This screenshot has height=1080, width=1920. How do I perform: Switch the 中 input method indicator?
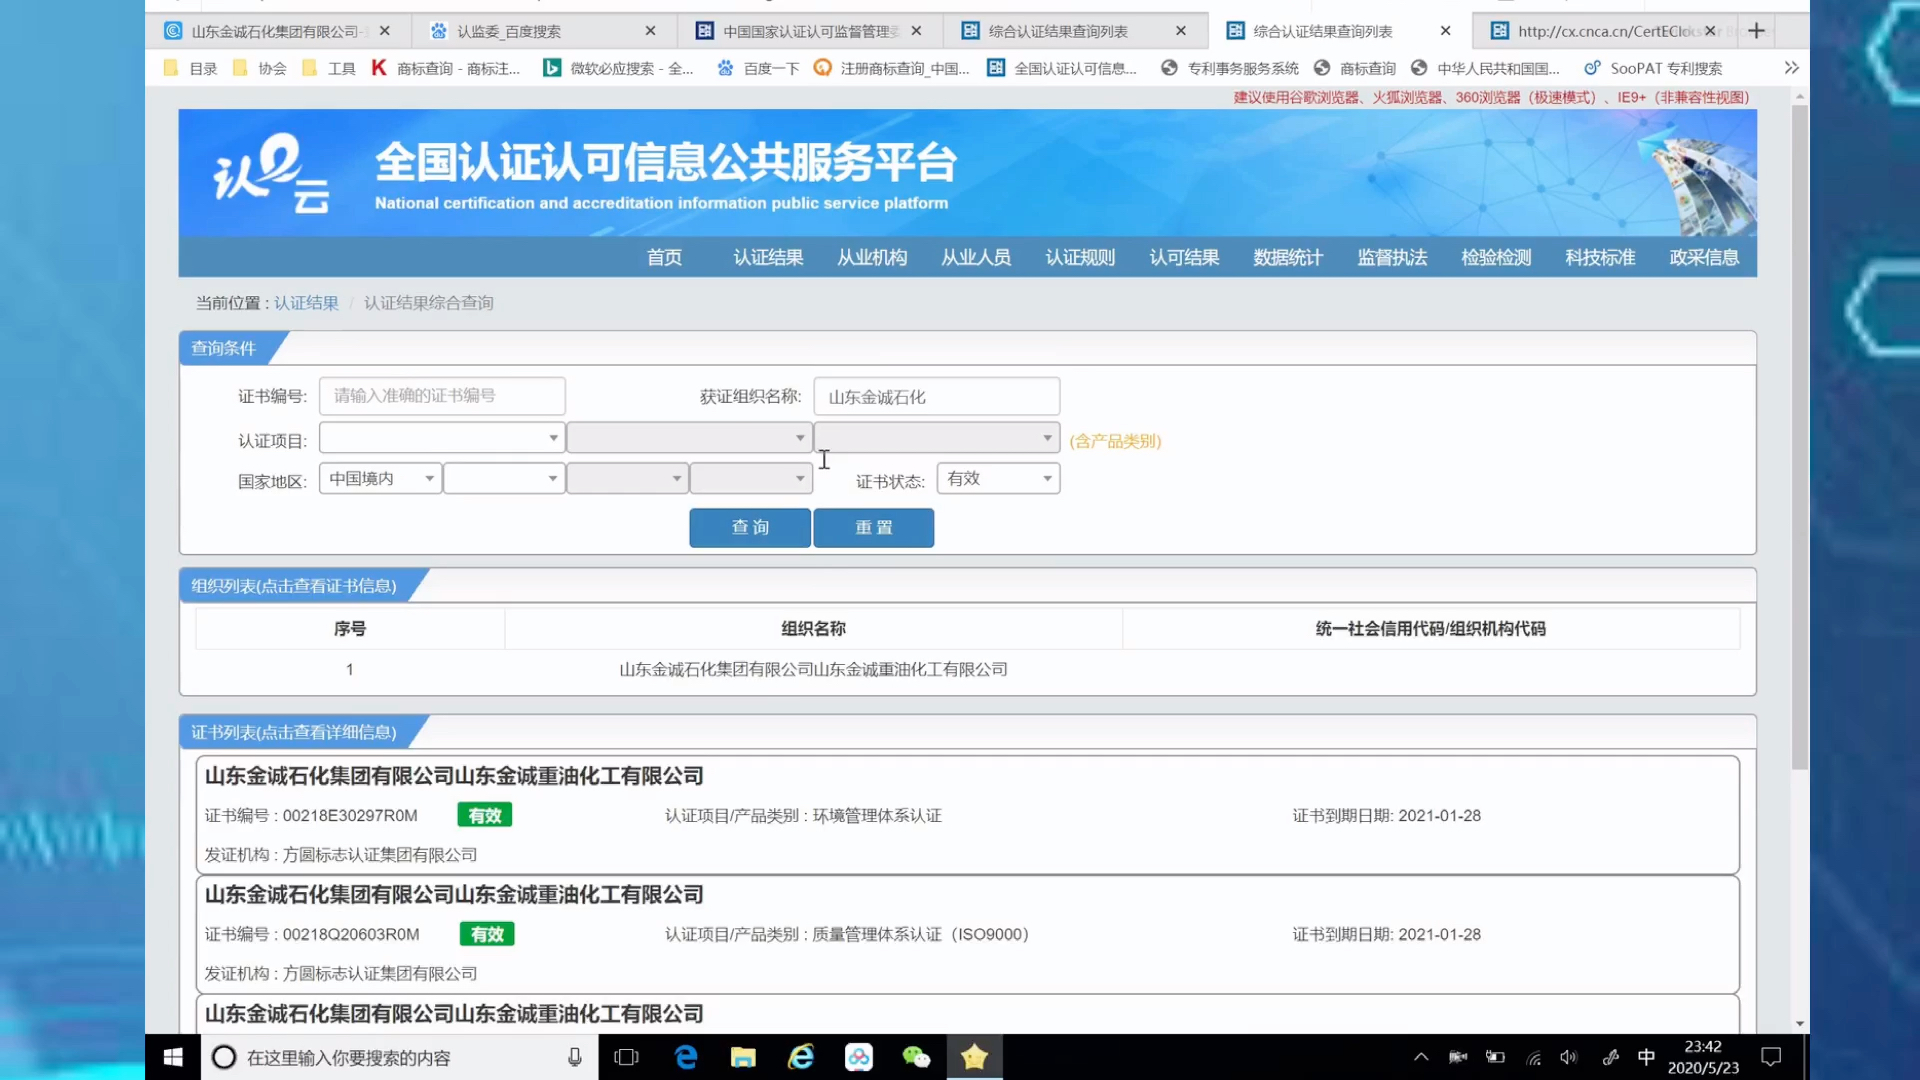(x=1646, y=1057)
